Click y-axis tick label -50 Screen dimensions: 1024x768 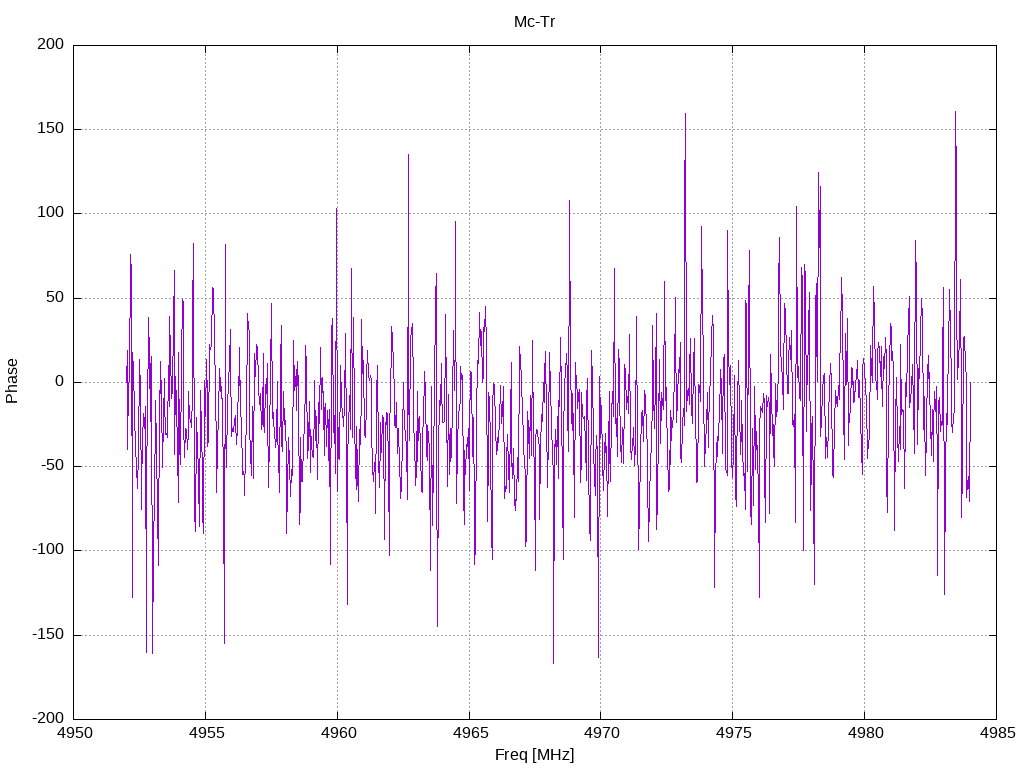pos(52,466)
